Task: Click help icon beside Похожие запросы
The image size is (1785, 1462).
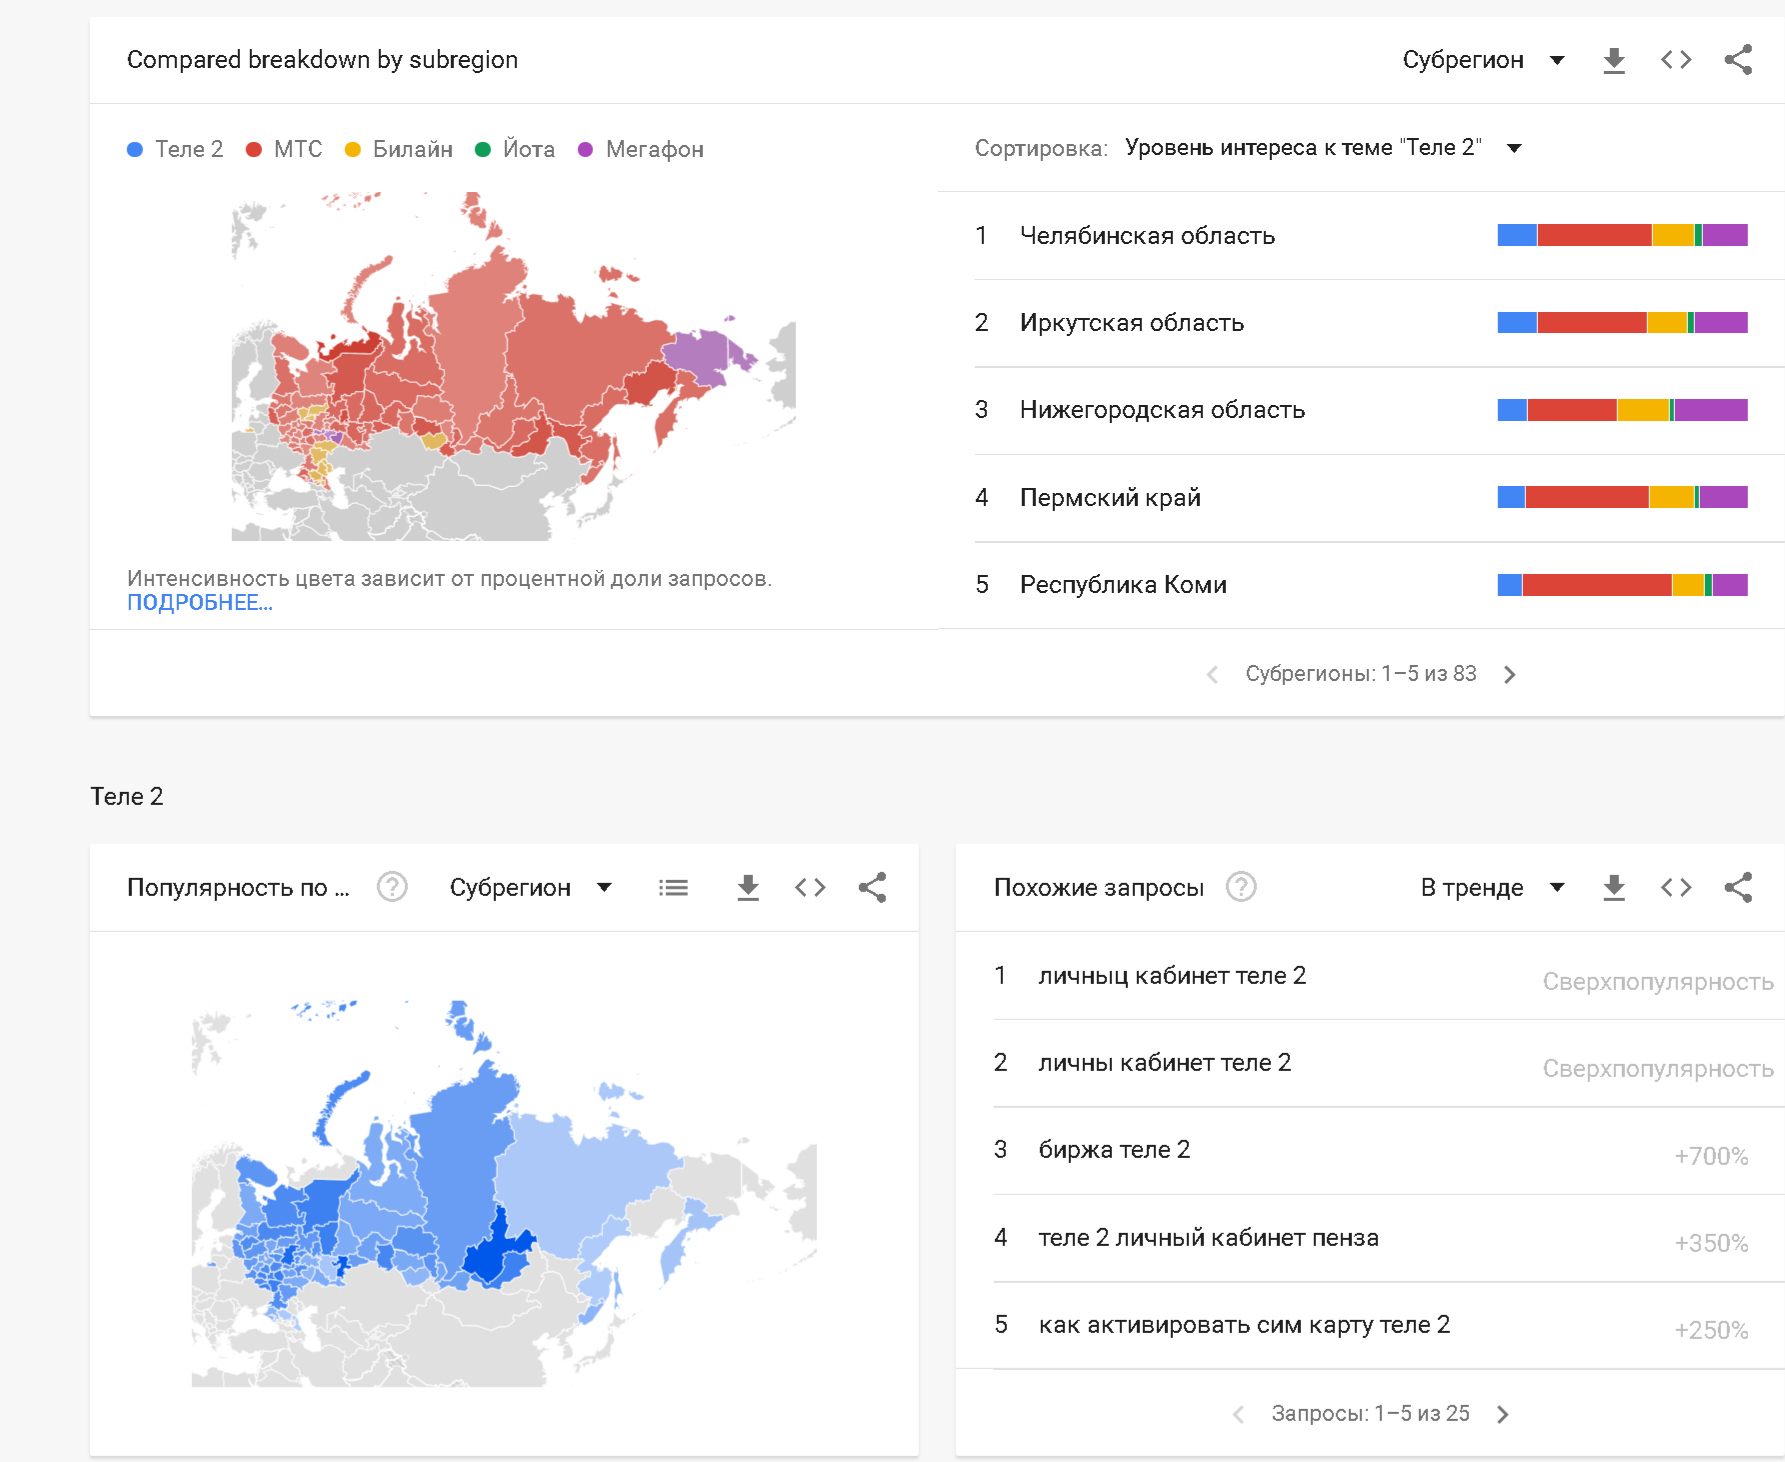Action: (1241, 888)
